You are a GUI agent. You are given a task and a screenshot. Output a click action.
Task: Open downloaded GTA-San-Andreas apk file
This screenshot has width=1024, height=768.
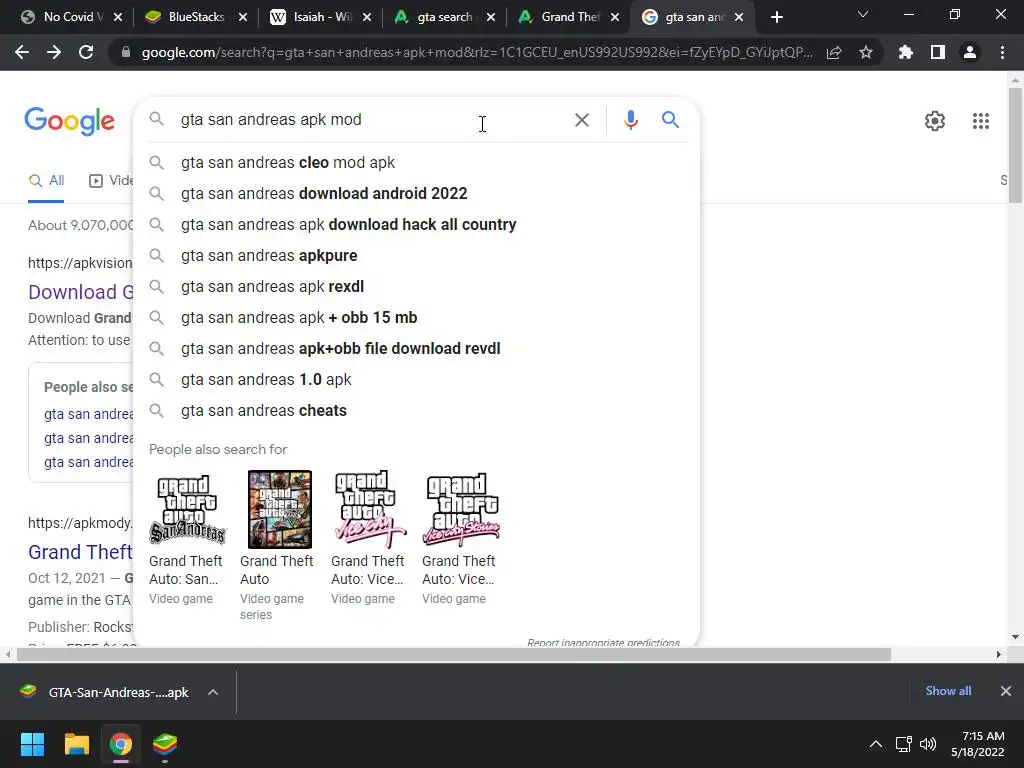pyautogui.click(x=104, y=692)
